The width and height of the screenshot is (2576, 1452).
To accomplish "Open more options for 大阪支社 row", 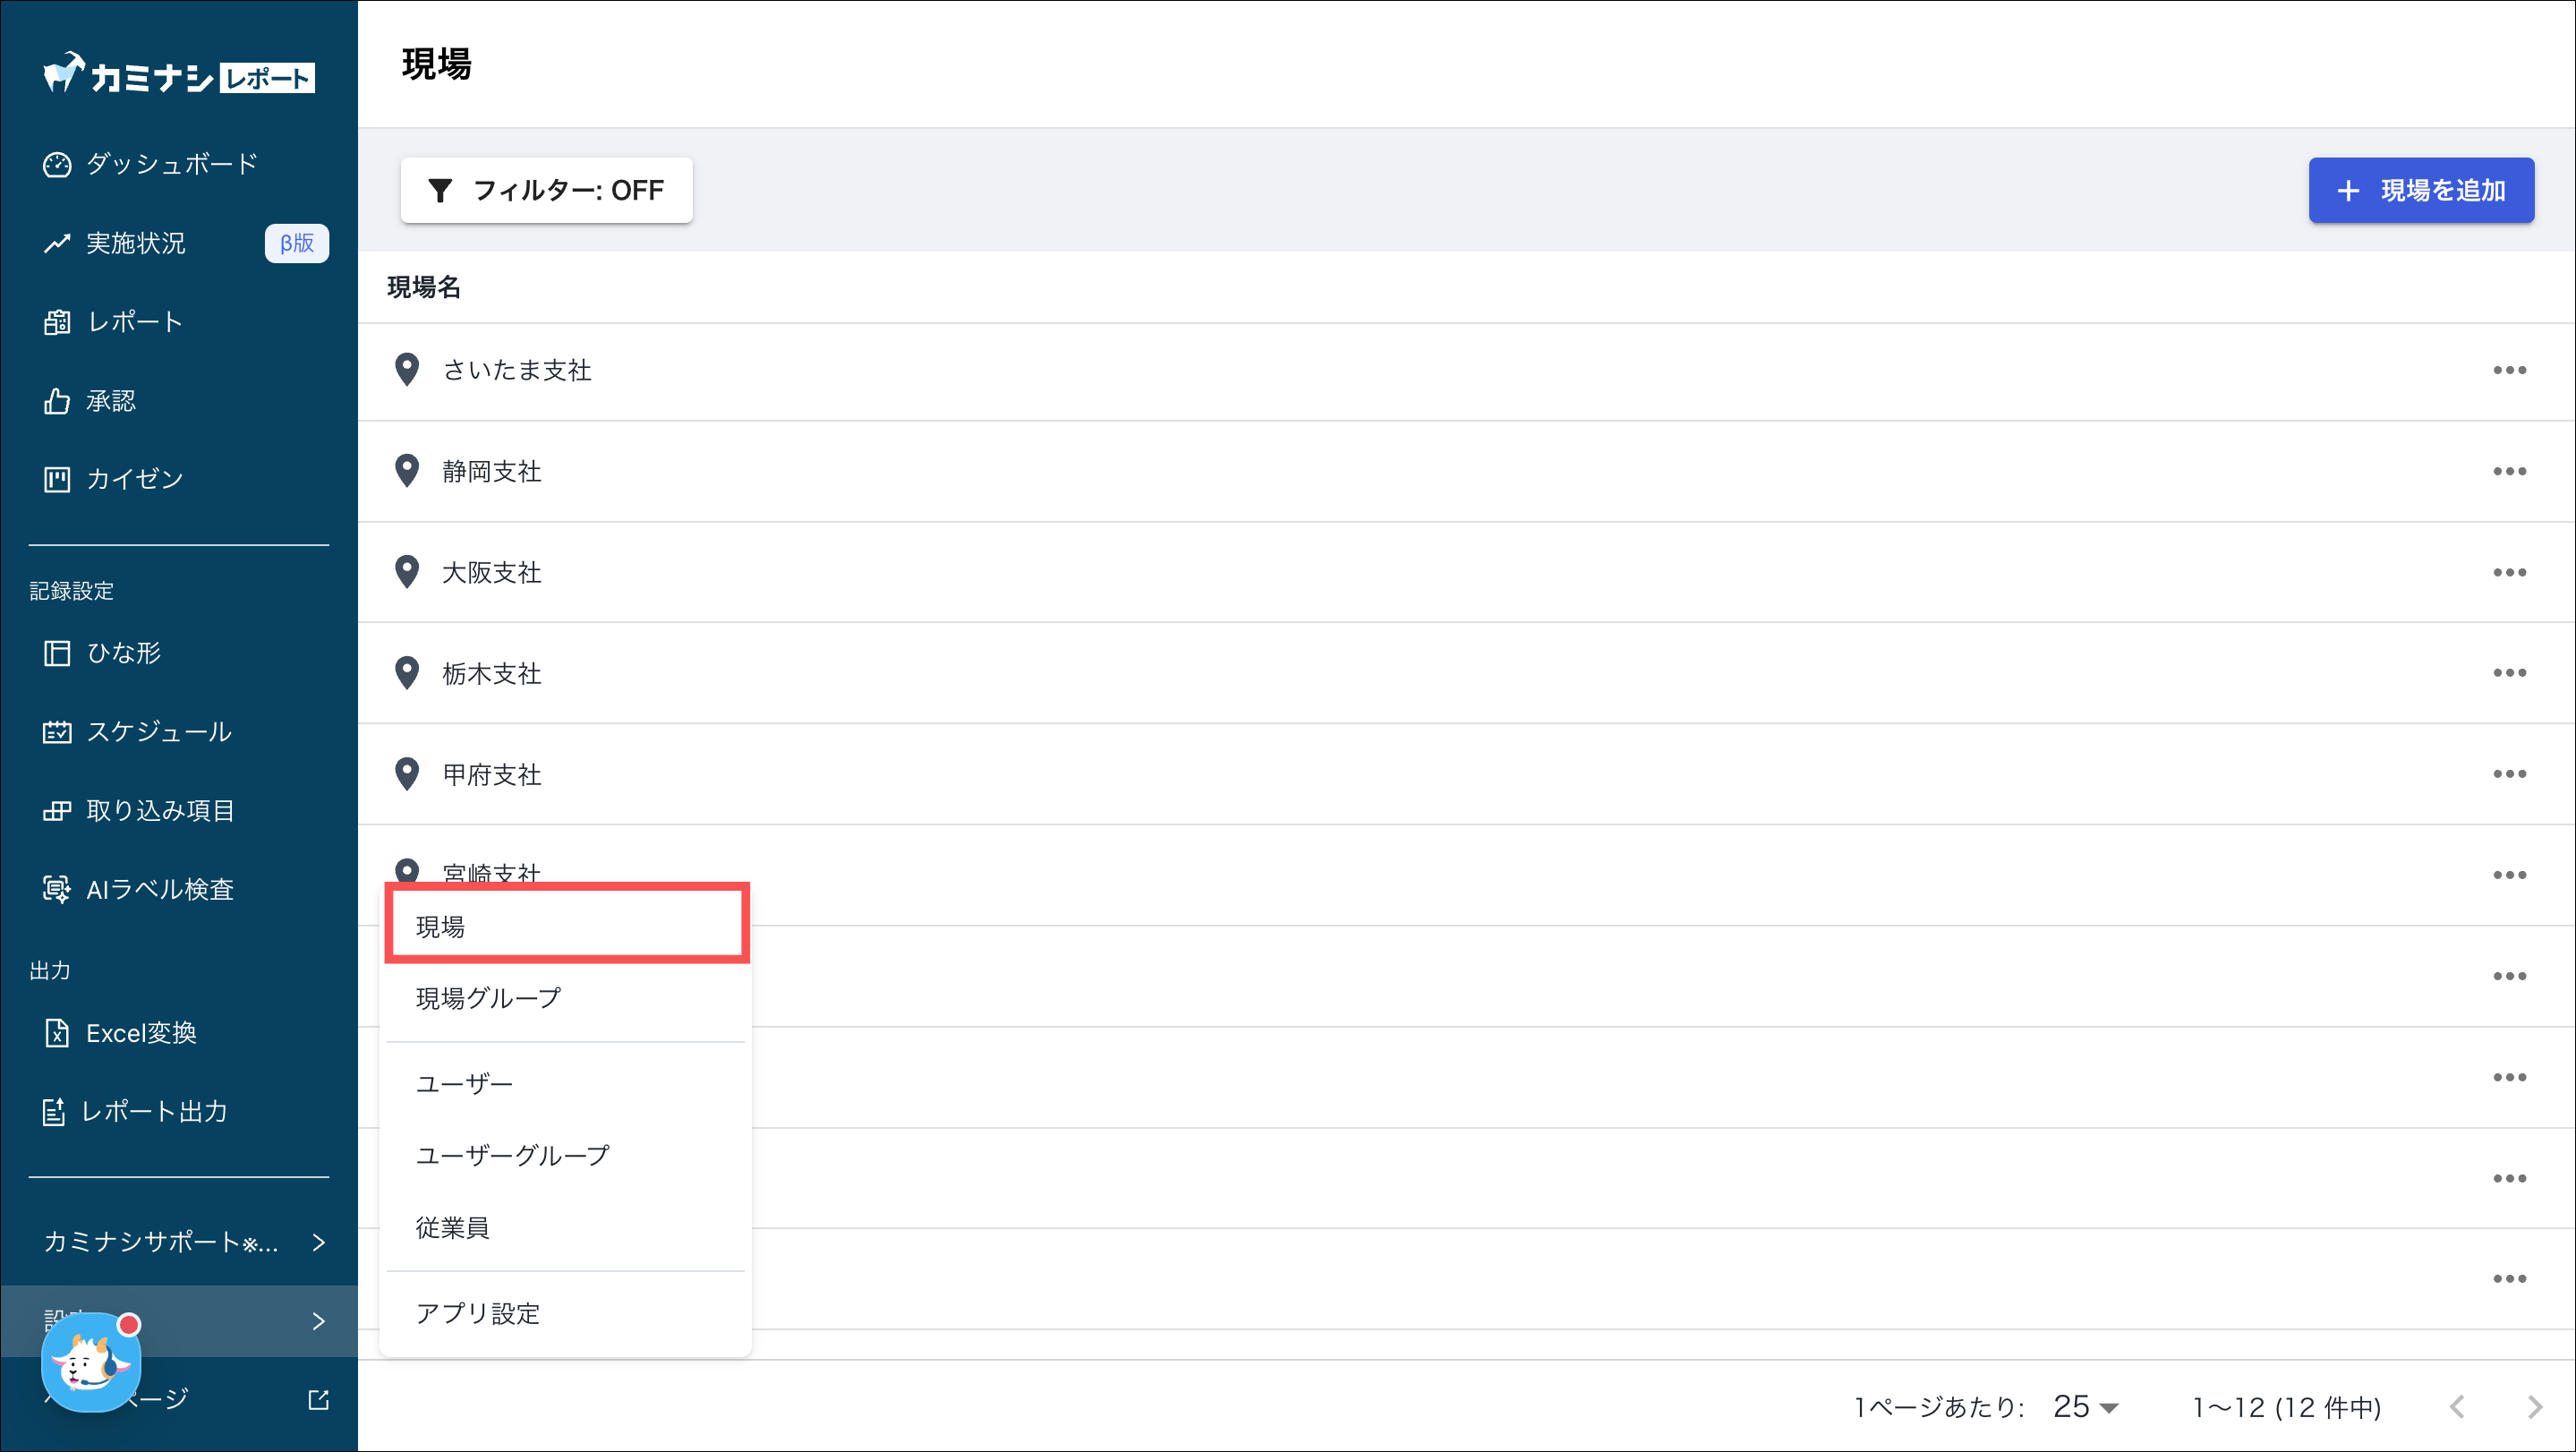I will click(x=2509, y=572).
